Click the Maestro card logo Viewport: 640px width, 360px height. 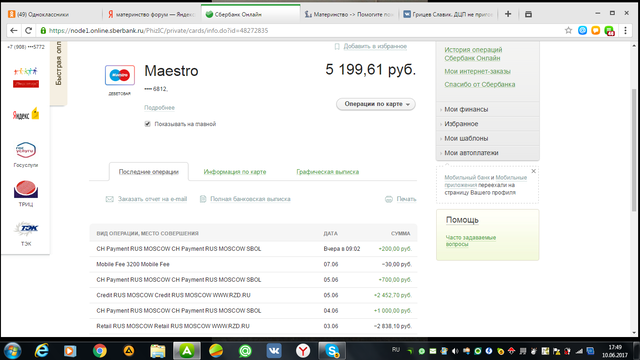point(120,75)
